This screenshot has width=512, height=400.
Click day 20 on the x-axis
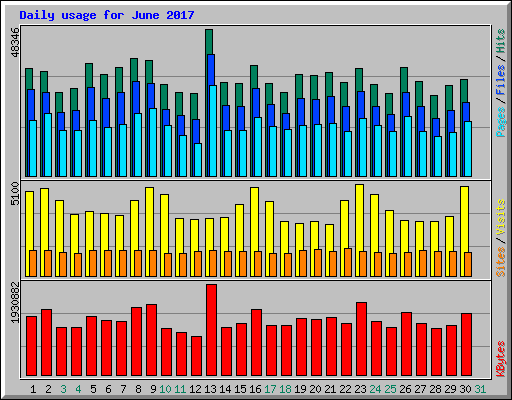pyautogui.click(x=315, y=389)
